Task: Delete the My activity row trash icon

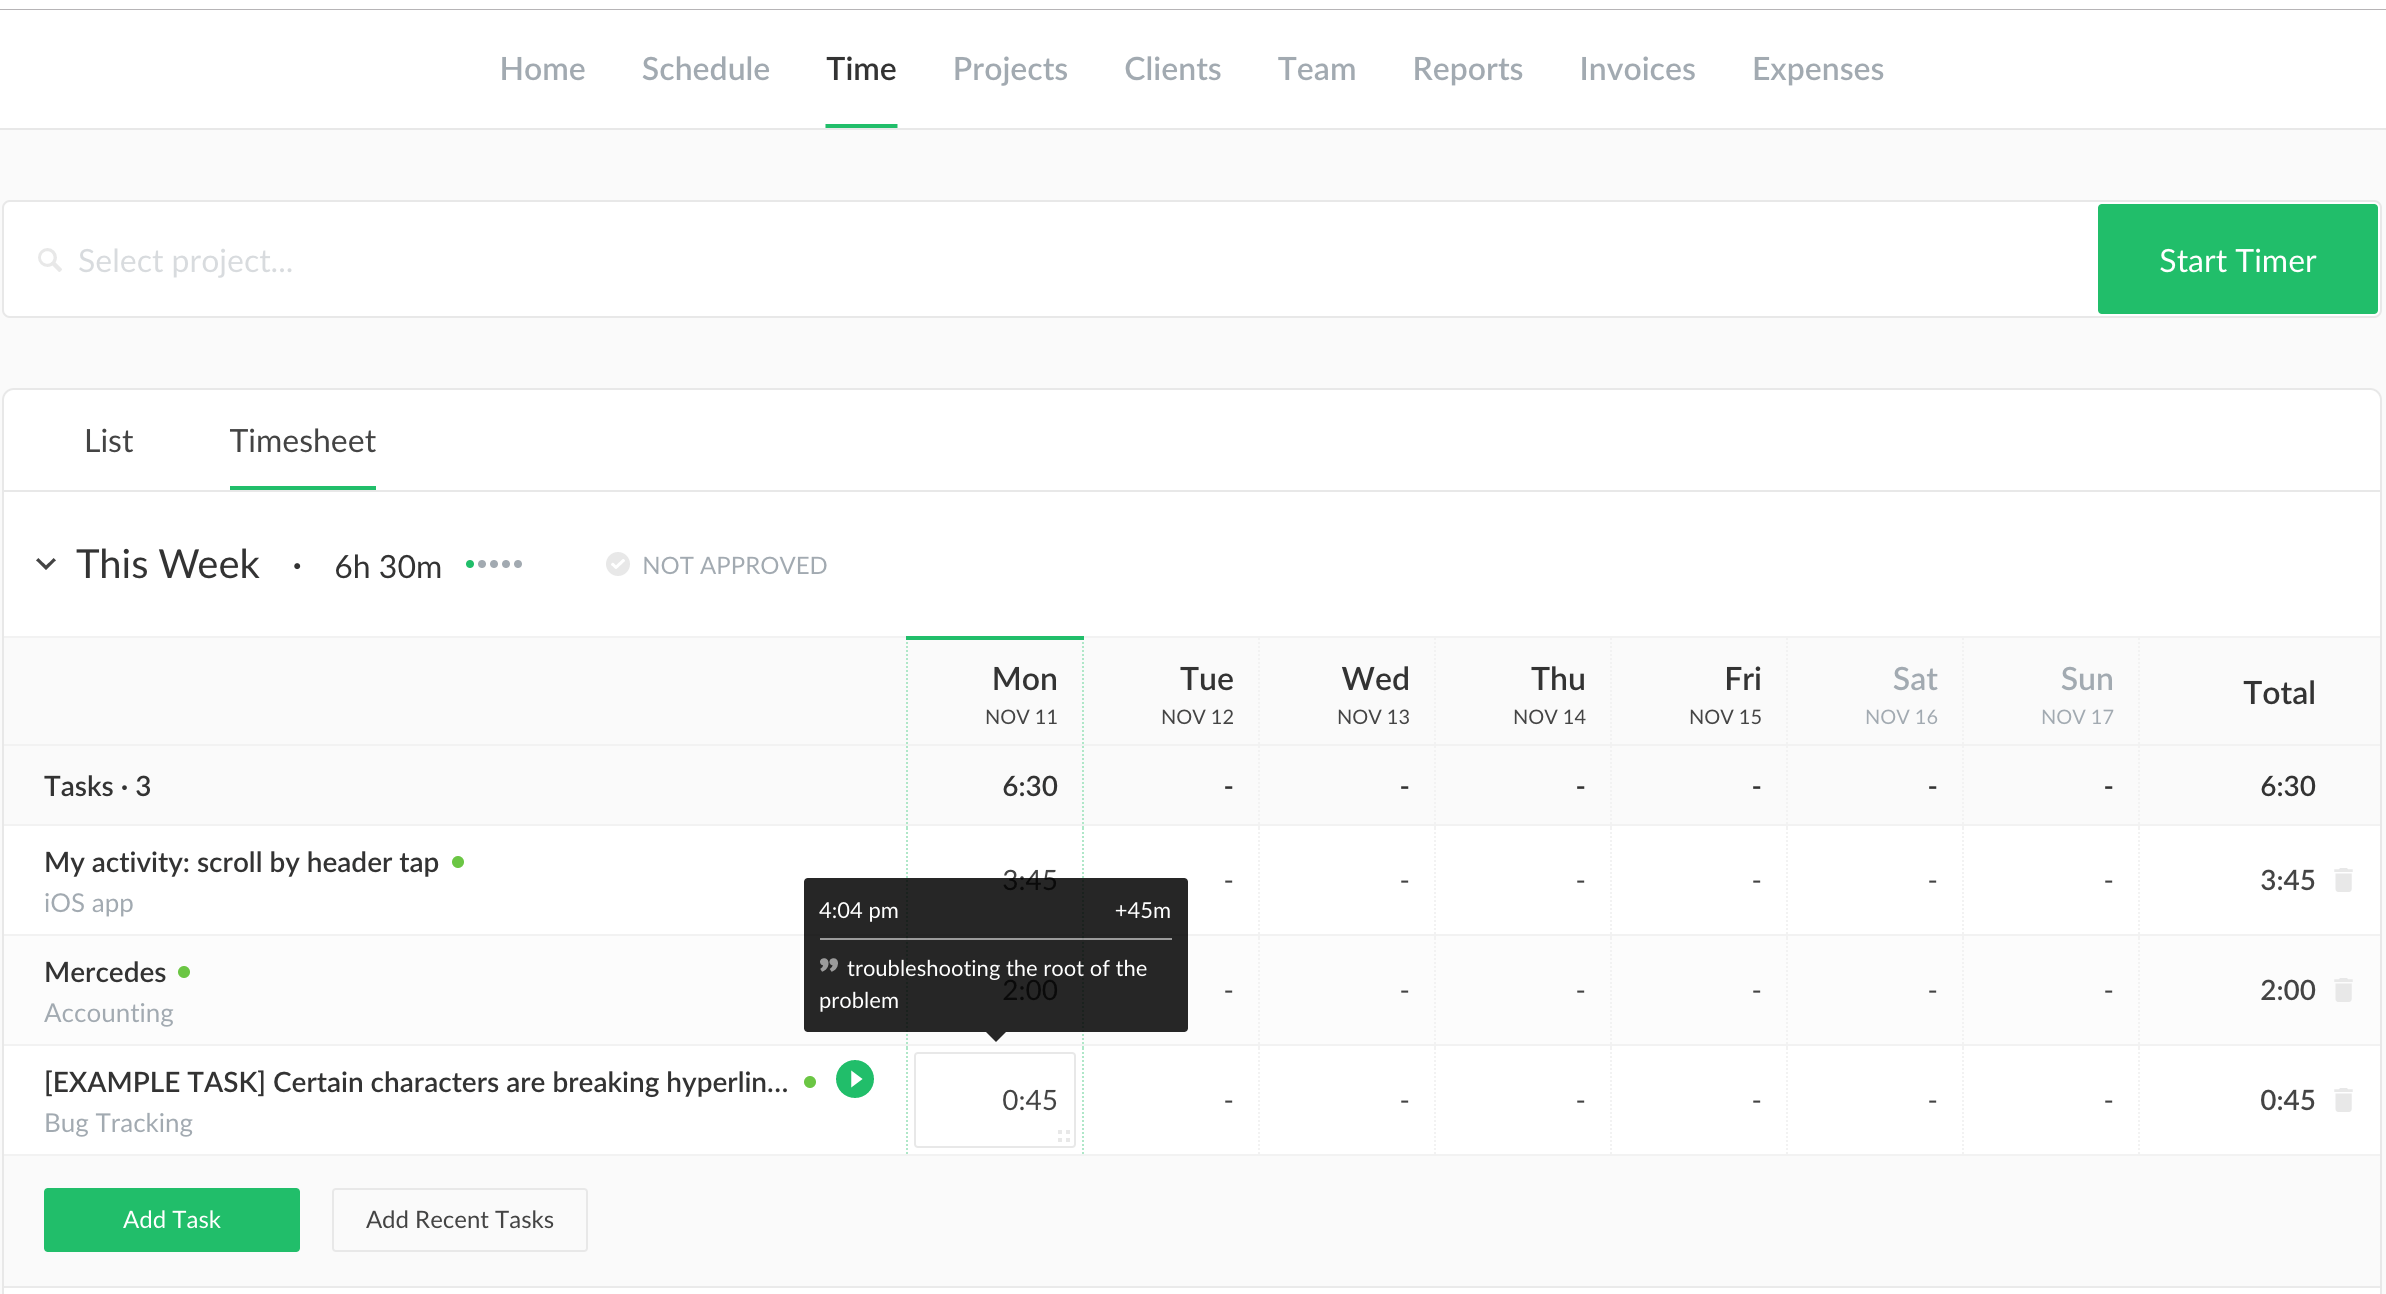Action: 2343,880
